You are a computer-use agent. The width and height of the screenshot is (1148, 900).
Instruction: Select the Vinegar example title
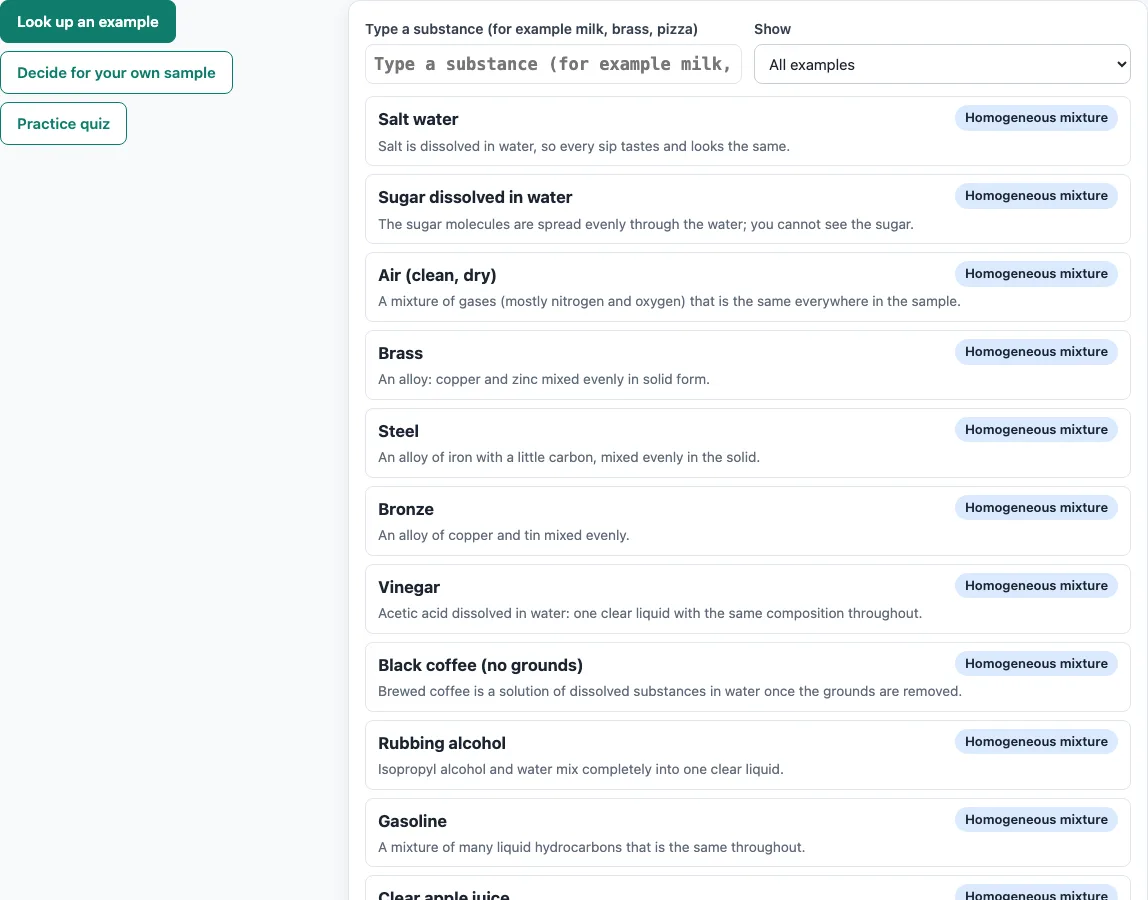pyautogui.click(x=409, y=587)
